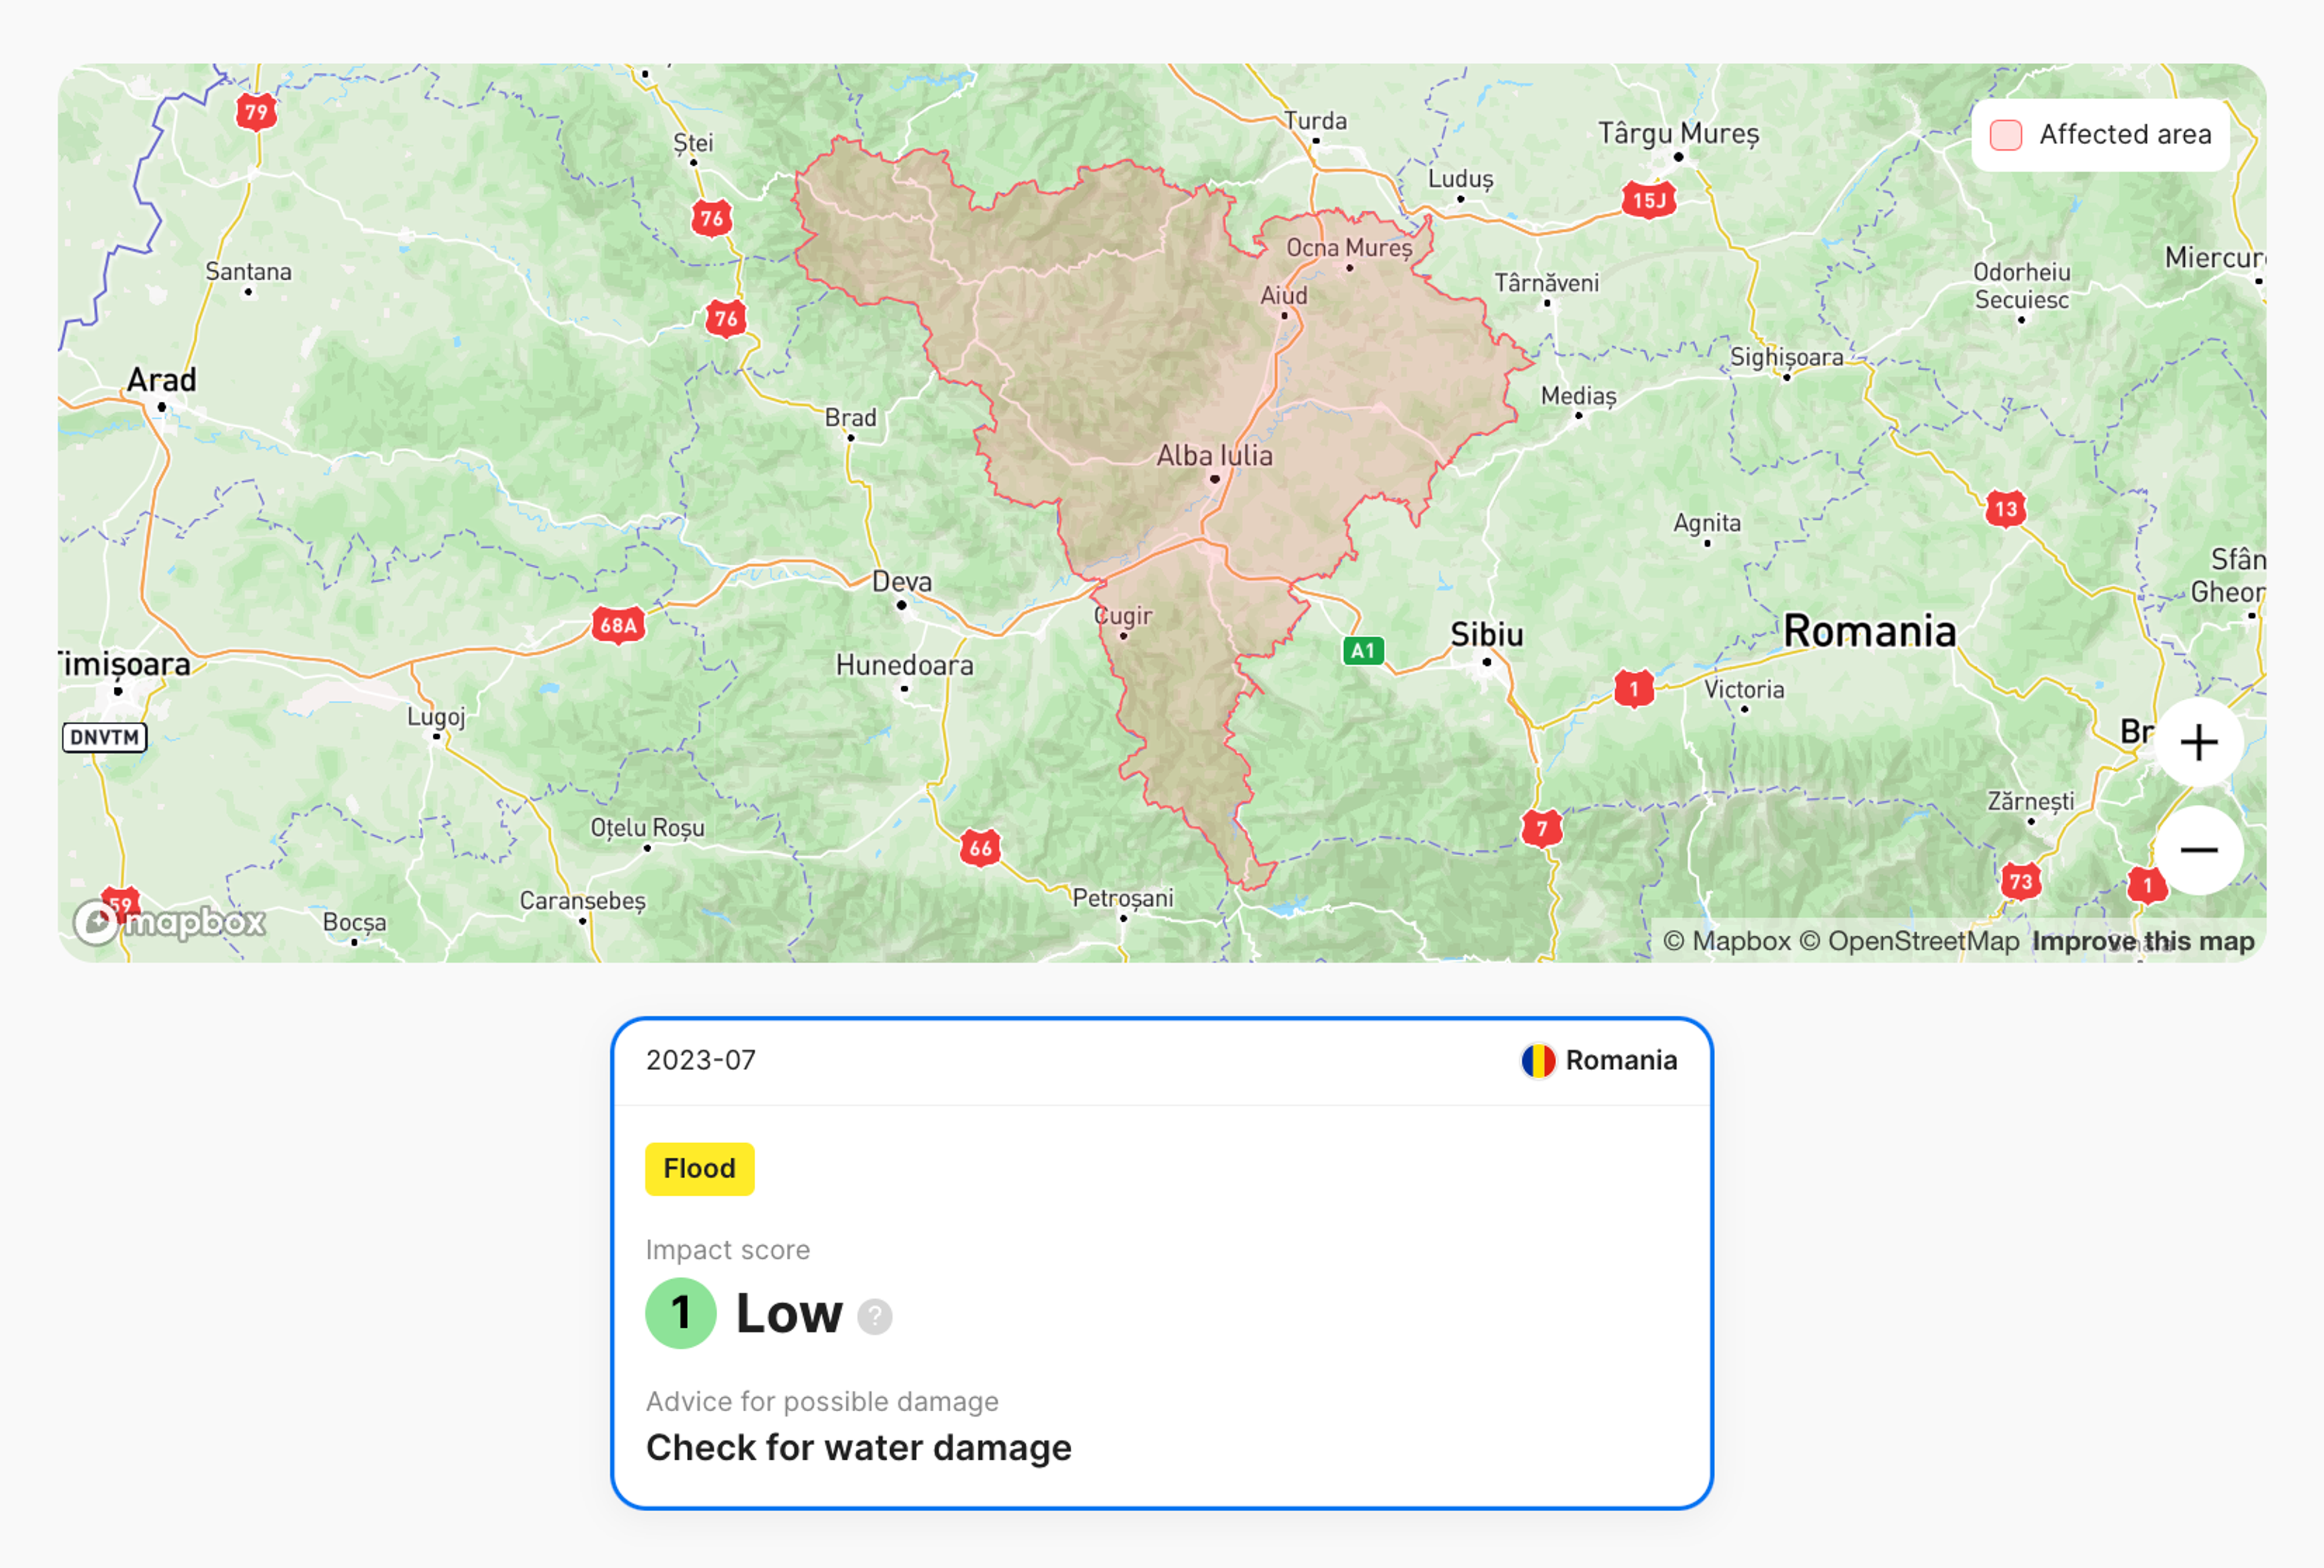Click the Sibiu city marker on map
Viewport: 2324px width, 1568px height.
[x=1487, y=661]
